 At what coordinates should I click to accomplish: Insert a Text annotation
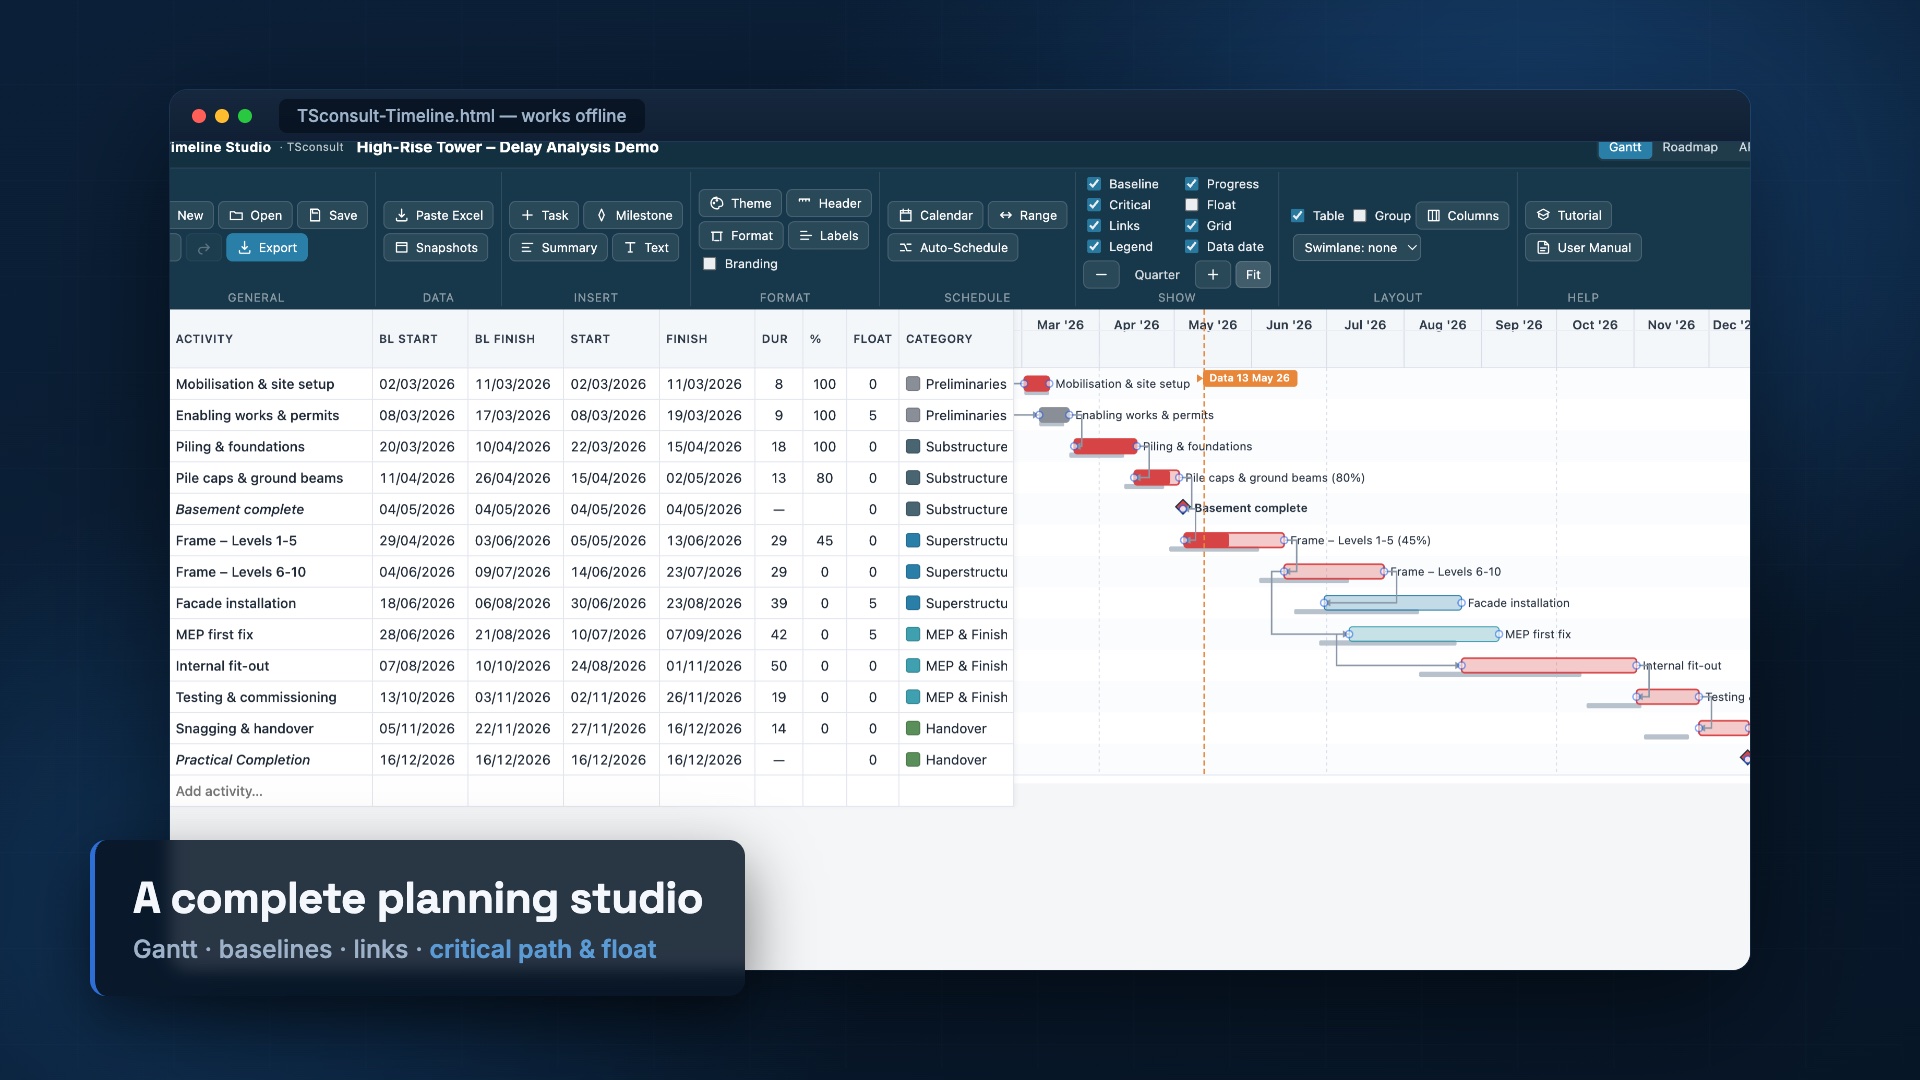tap(646, 248)
